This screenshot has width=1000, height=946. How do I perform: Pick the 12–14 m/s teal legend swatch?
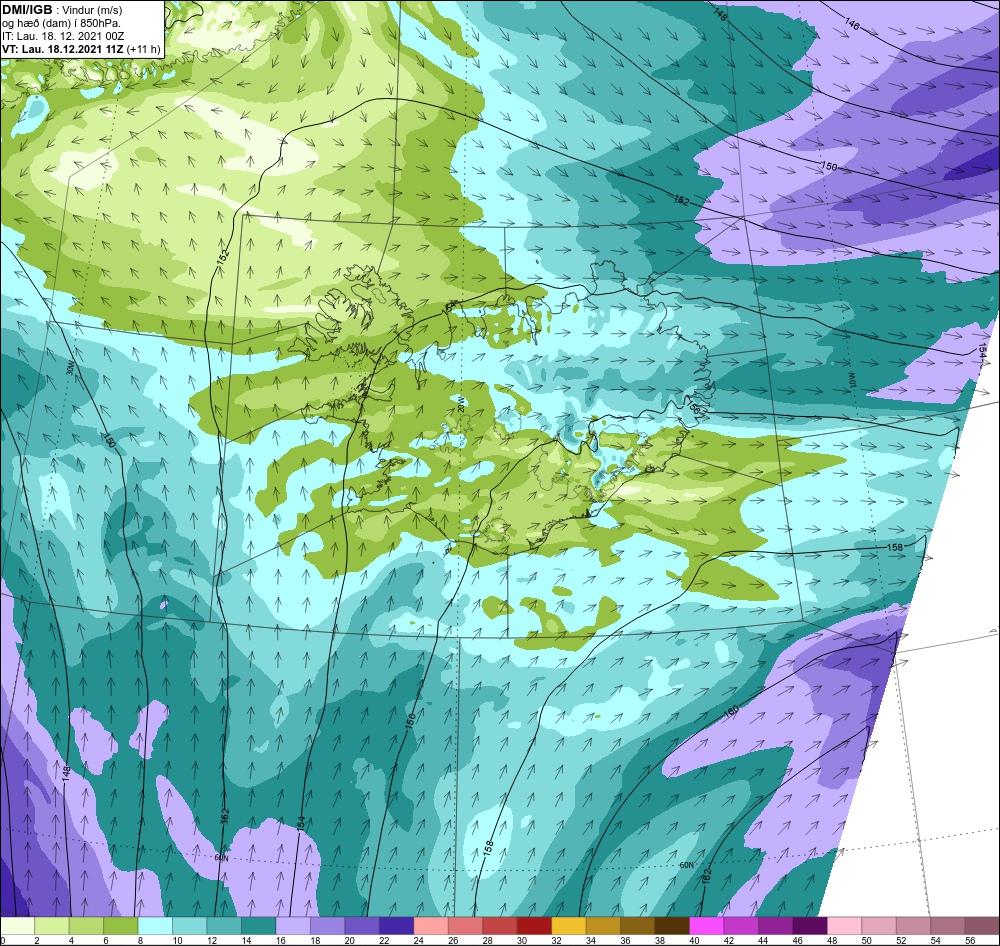coord(224,926)
